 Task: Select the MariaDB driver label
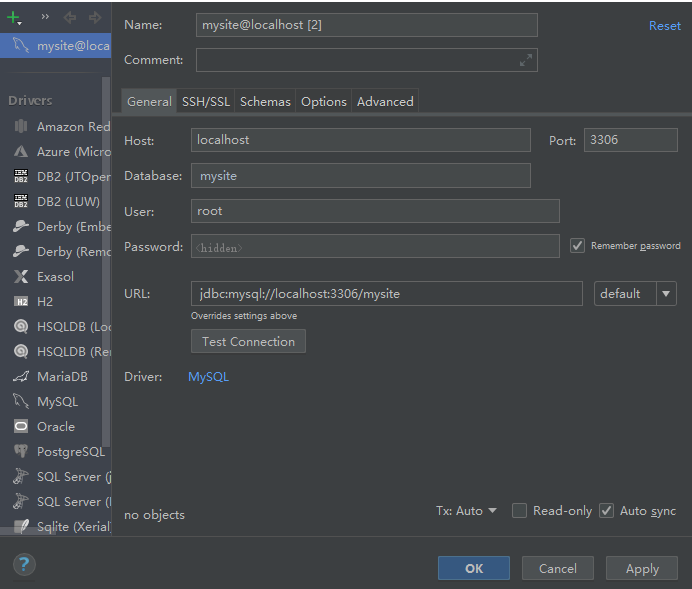coord(62,377)
